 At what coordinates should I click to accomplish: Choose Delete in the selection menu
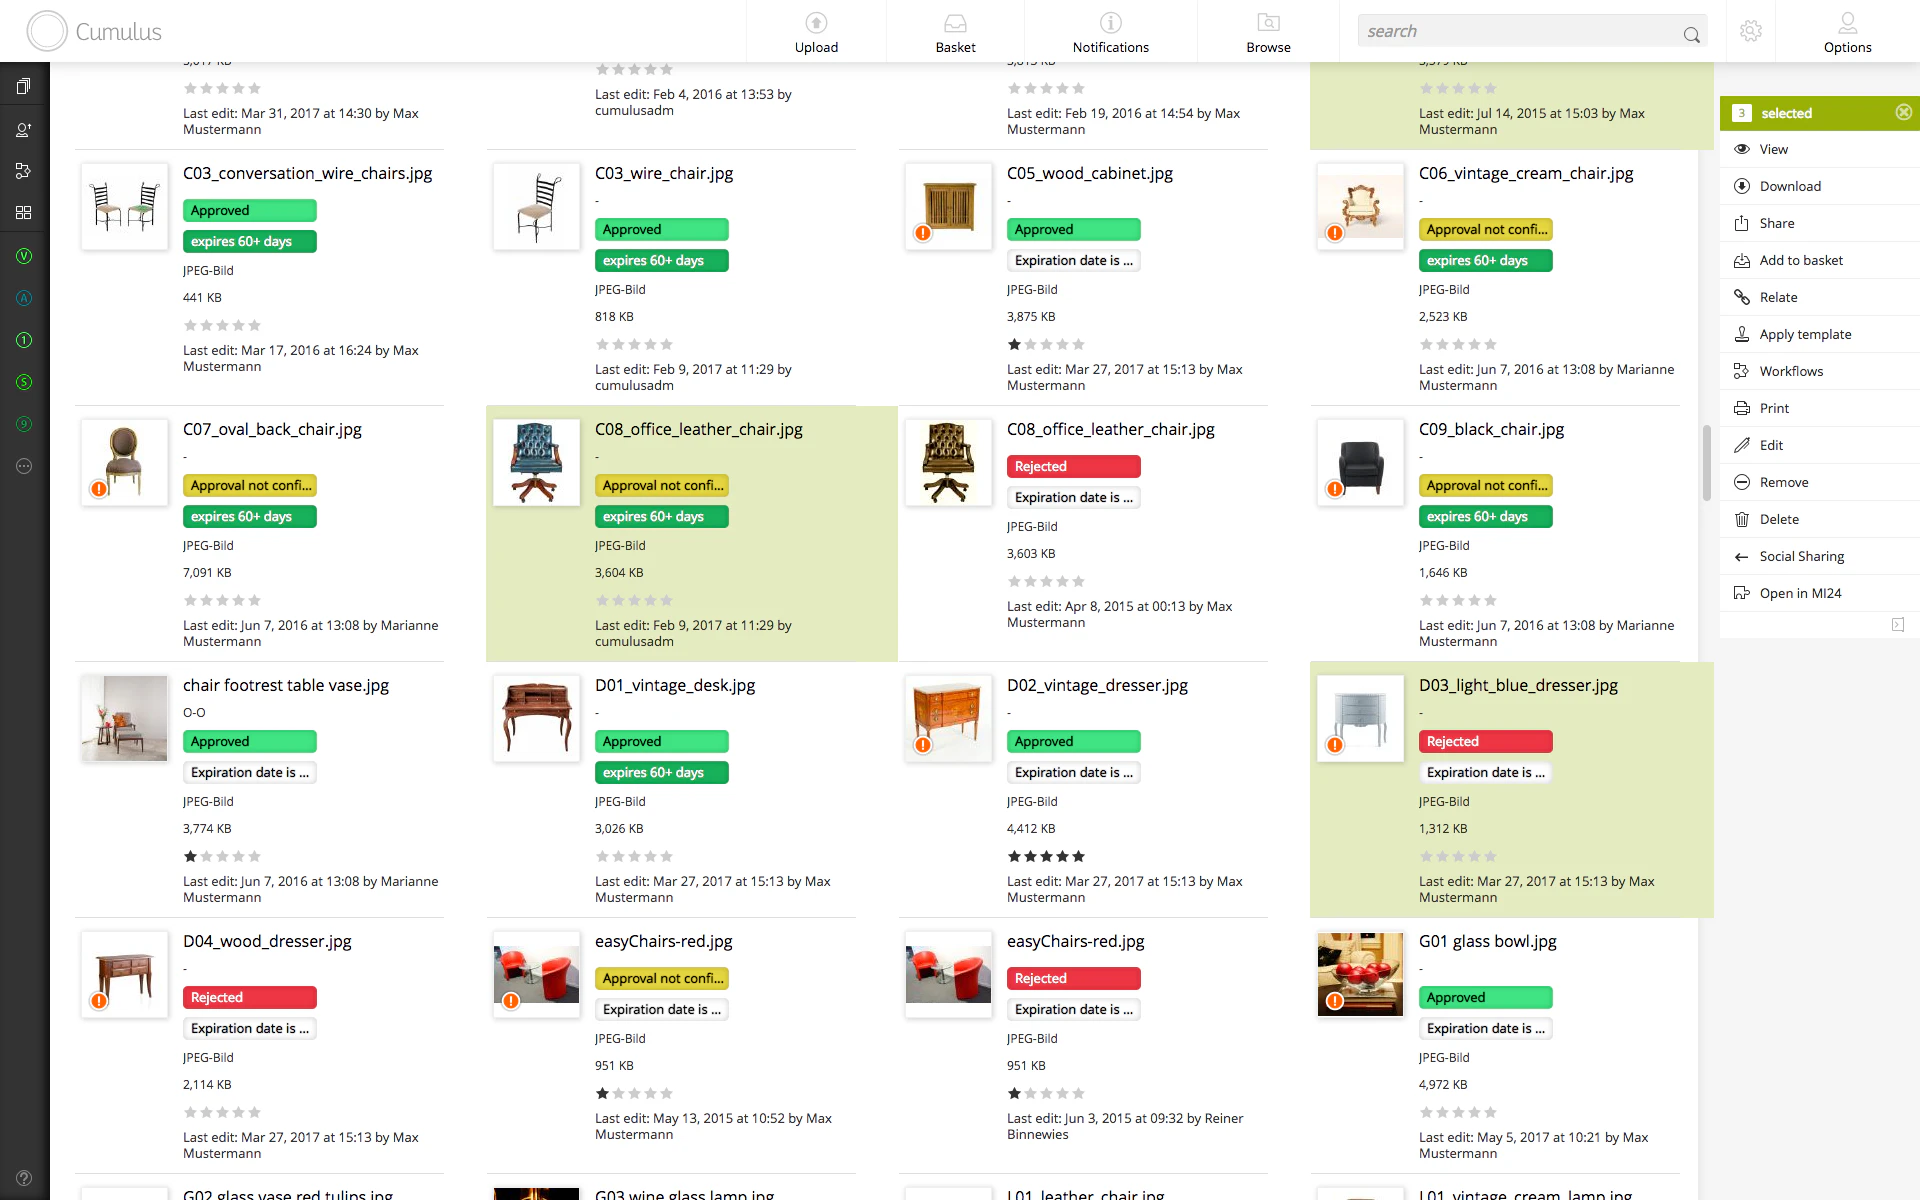(x=1820, y=519)
